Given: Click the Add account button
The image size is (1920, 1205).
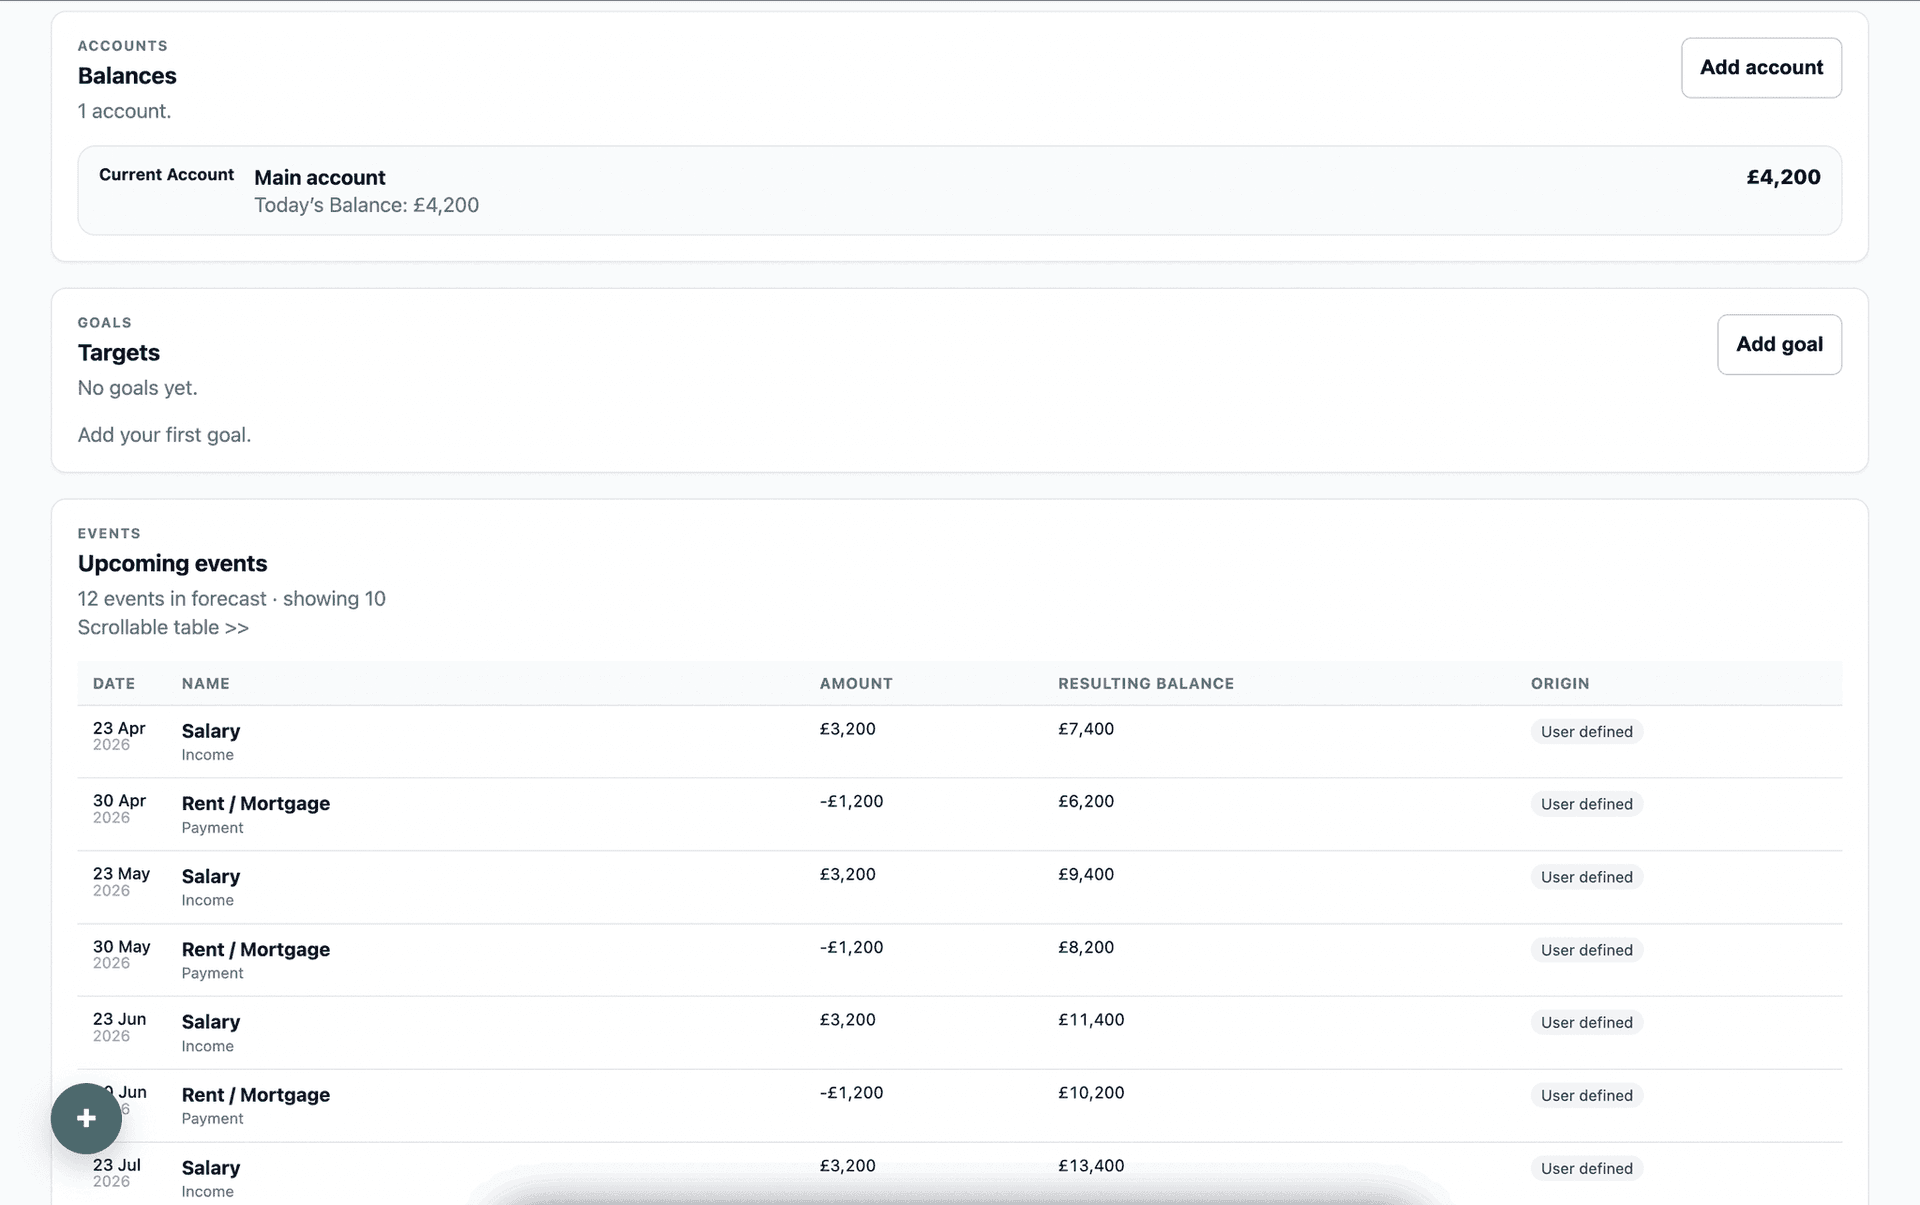Looking at the screenshot, I should [1761, 68].
